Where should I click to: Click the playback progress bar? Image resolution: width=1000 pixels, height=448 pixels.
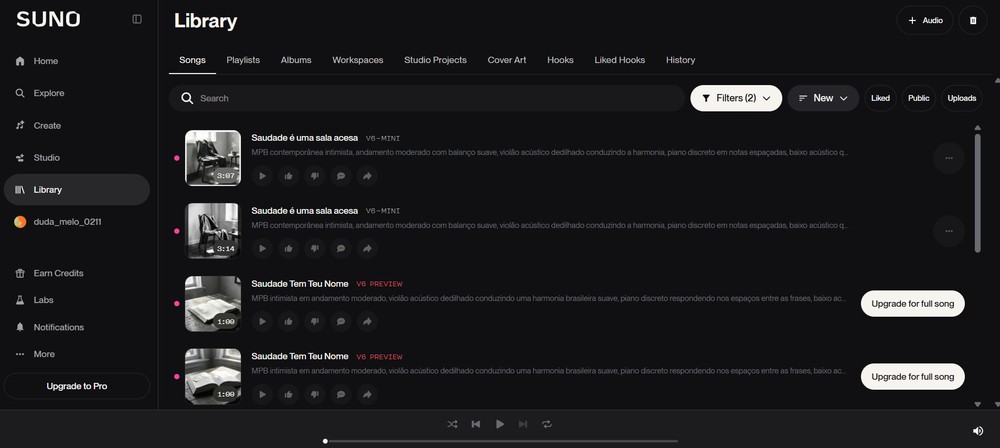point(501,441)
